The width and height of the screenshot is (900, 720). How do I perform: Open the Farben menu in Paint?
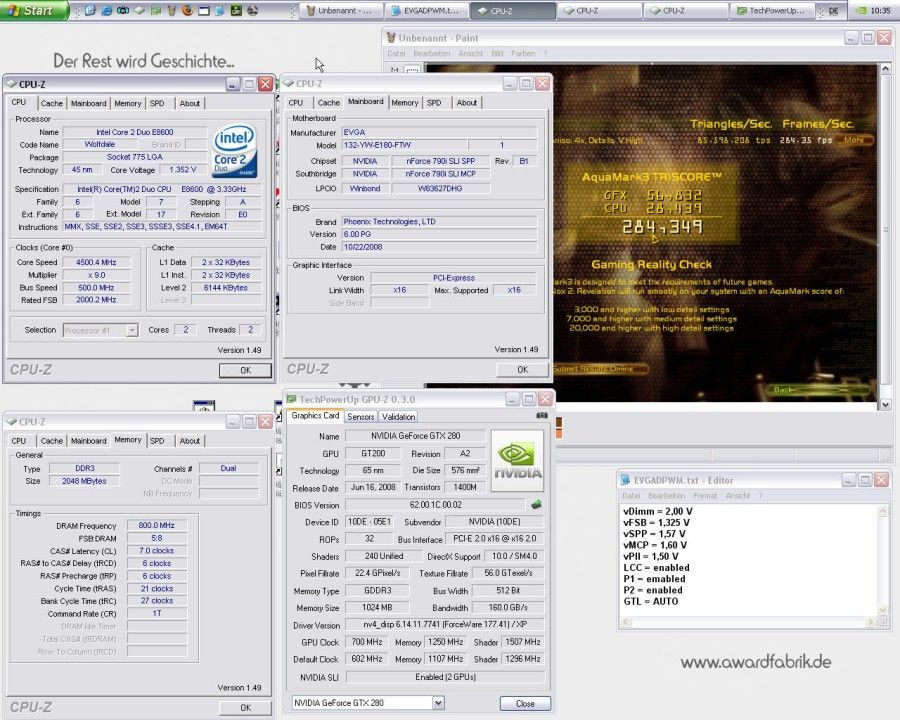tap(523, 53)
